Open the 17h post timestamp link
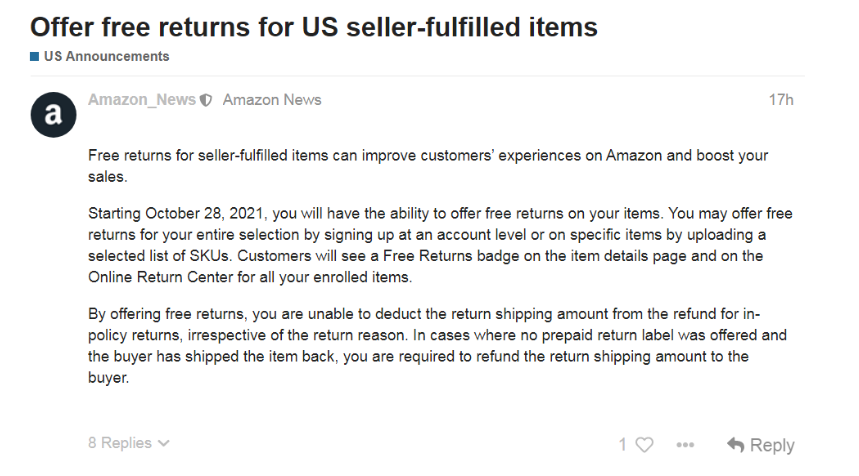 coord(781,100)
